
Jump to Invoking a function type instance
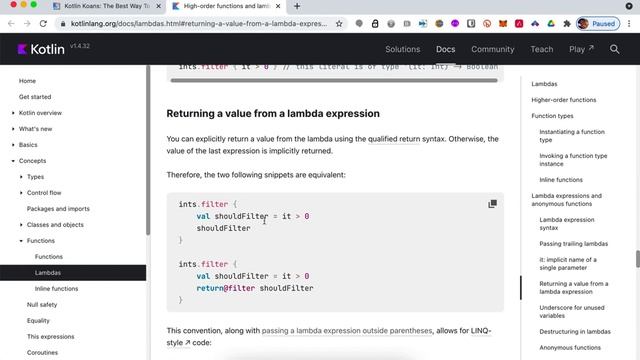(x=573, y=160)
